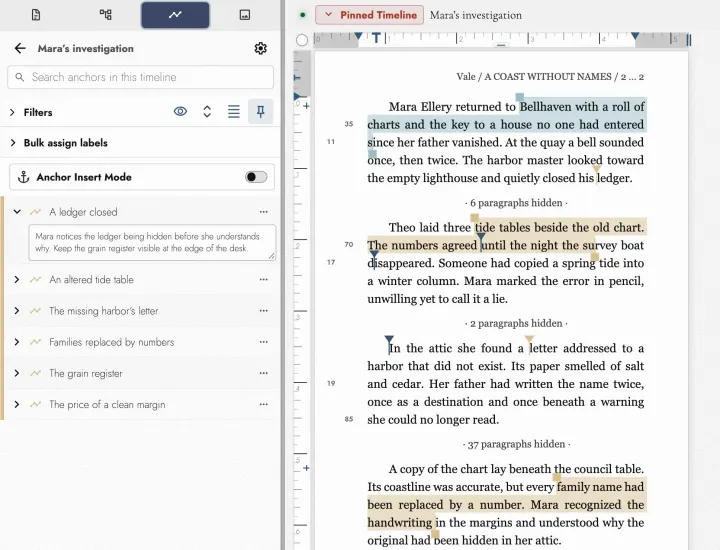Click timeline icon beside An altered tide table
Viewport: 720px width, 550px height.
point(35,280)
